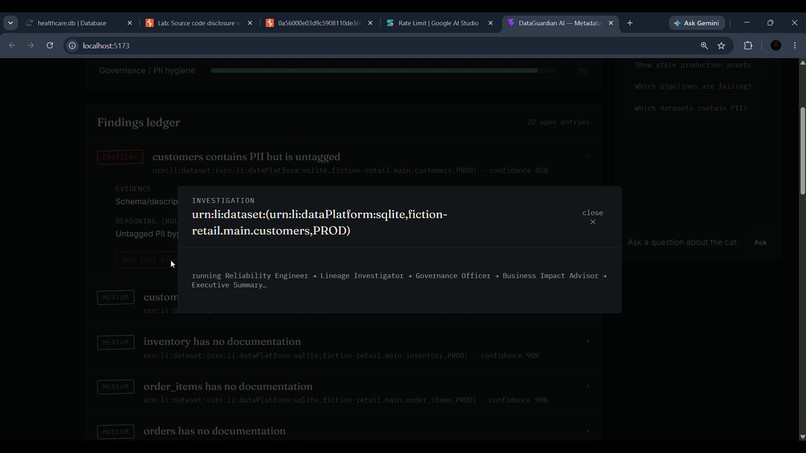View site information icon
Screen dimensions: 806x453
point(72,46)
